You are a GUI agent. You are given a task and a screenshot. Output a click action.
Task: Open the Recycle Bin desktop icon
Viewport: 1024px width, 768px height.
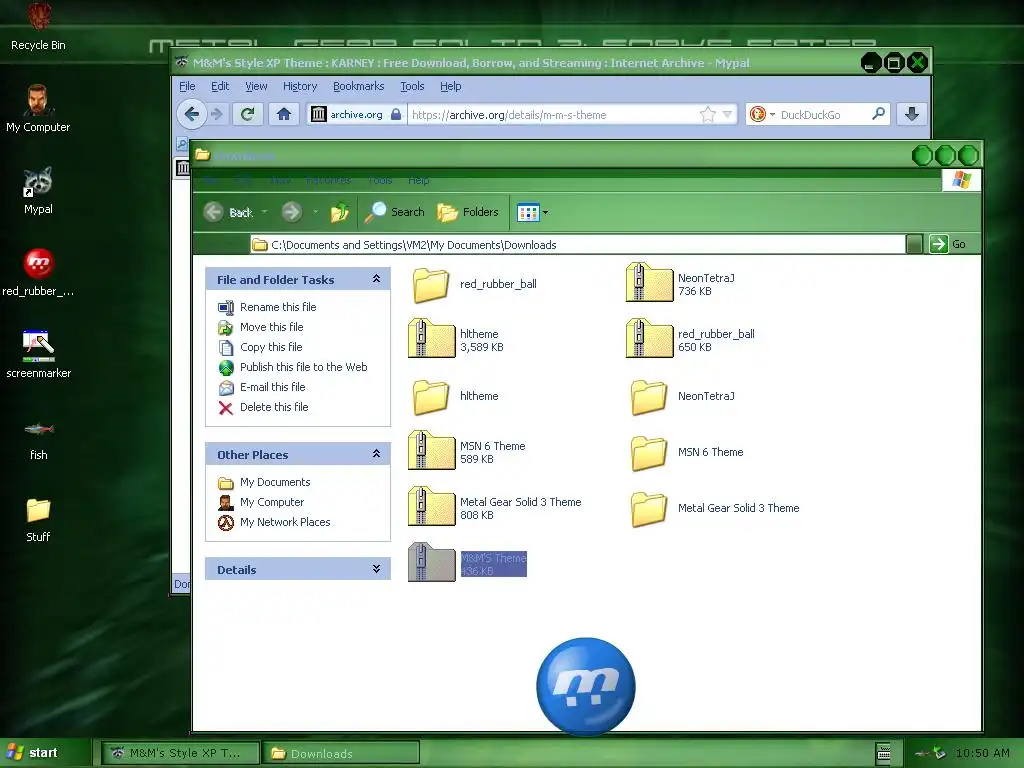[x=39, y=26]
